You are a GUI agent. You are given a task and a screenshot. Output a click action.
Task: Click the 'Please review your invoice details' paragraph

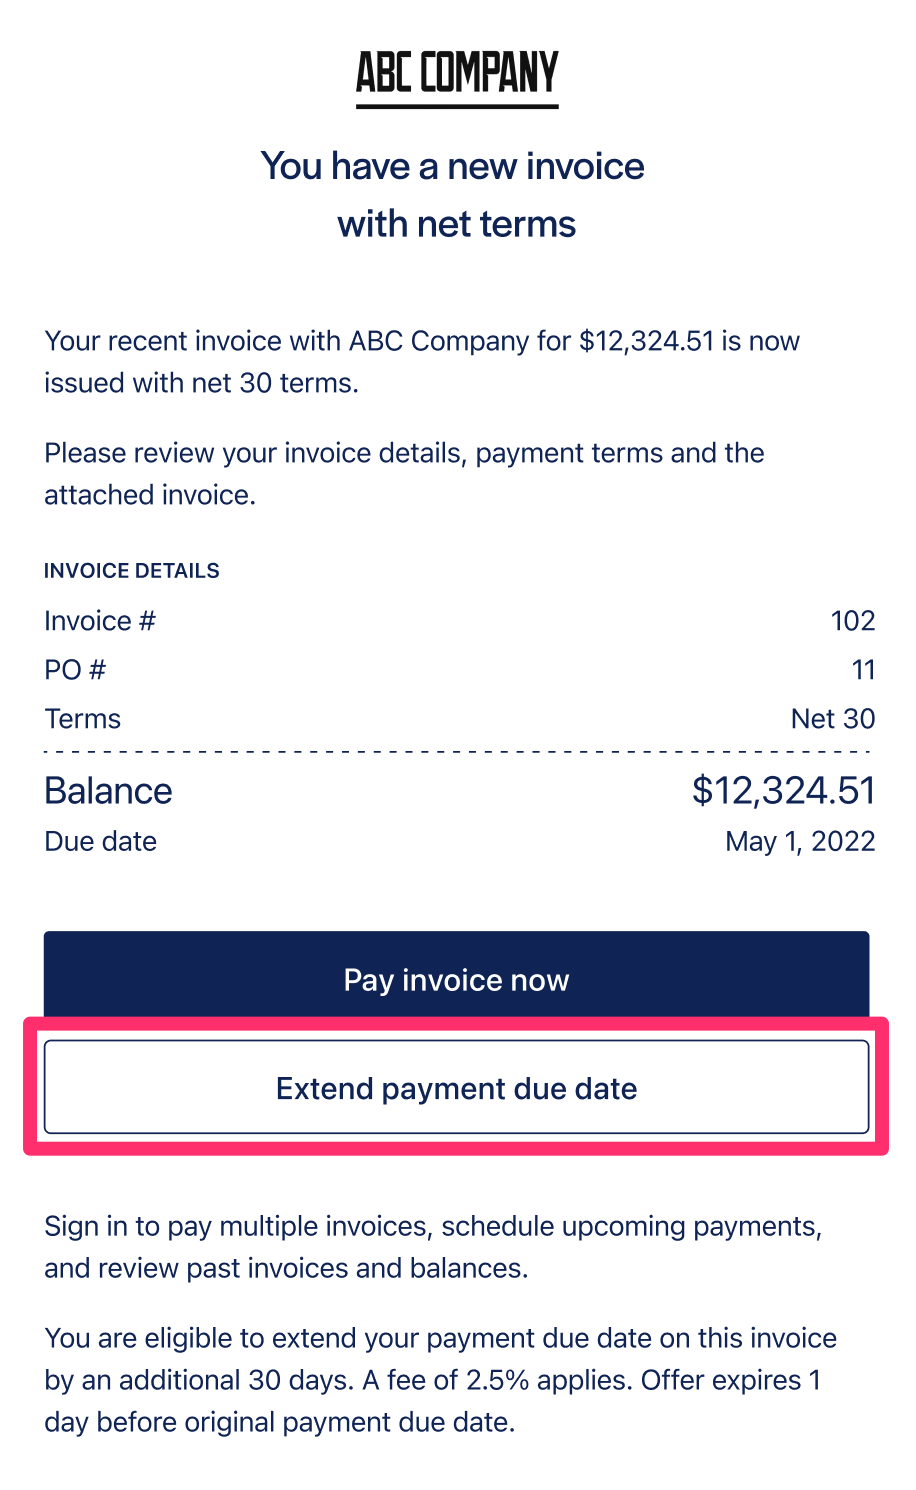(x=404, y=474)
